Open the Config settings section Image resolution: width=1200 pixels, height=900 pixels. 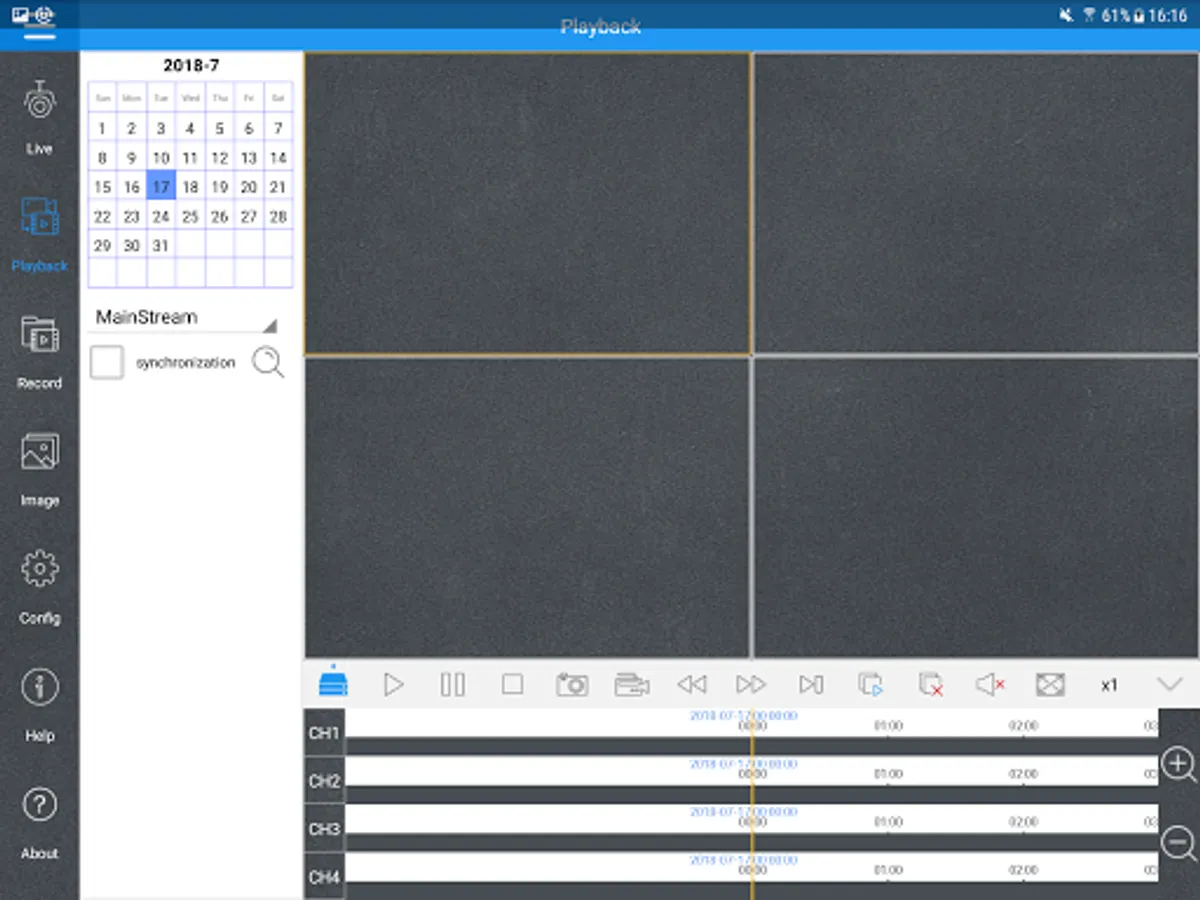[x=40, y=587]
